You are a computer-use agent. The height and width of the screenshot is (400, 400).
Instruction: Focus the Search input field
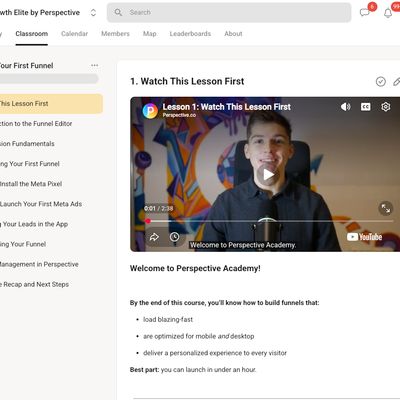point(229,12)
